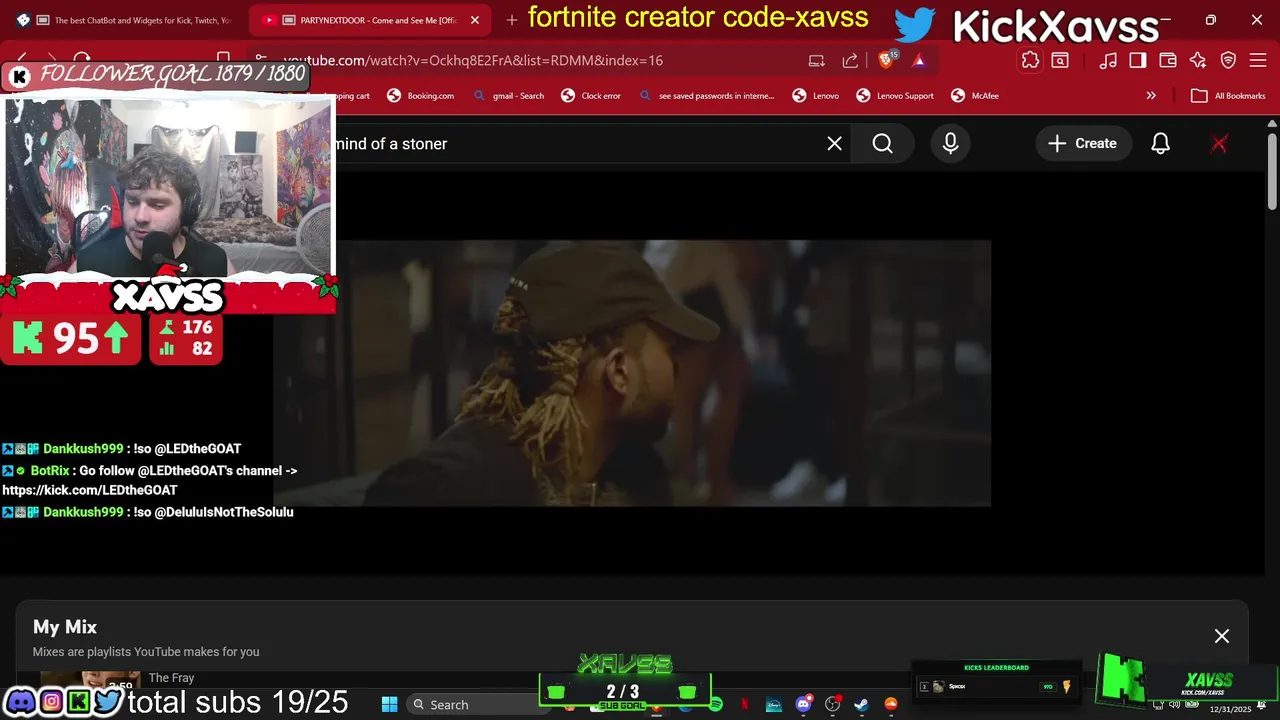
Task: Open the music note playlist icon
Action: coord(1108,60)
